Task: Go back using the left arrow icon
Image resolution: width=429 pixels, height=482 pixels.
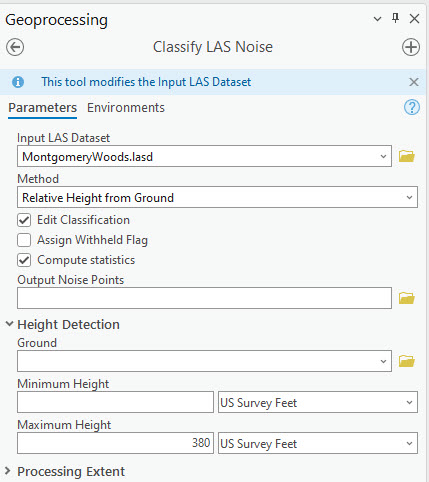Action: click(15, 47)
